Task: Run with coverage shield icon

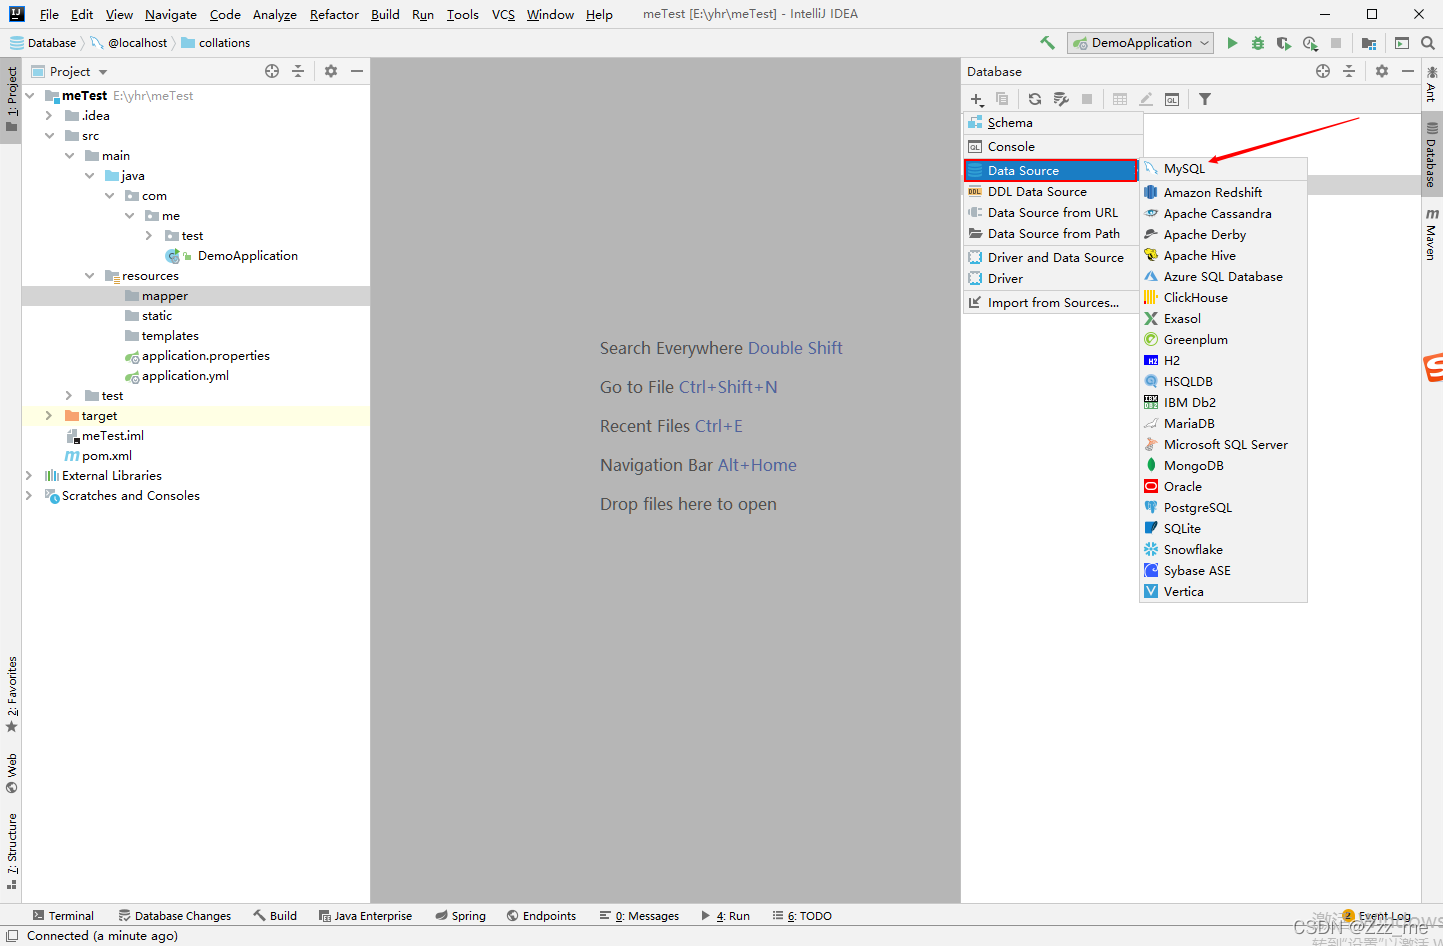Action: pos(1284,43)
